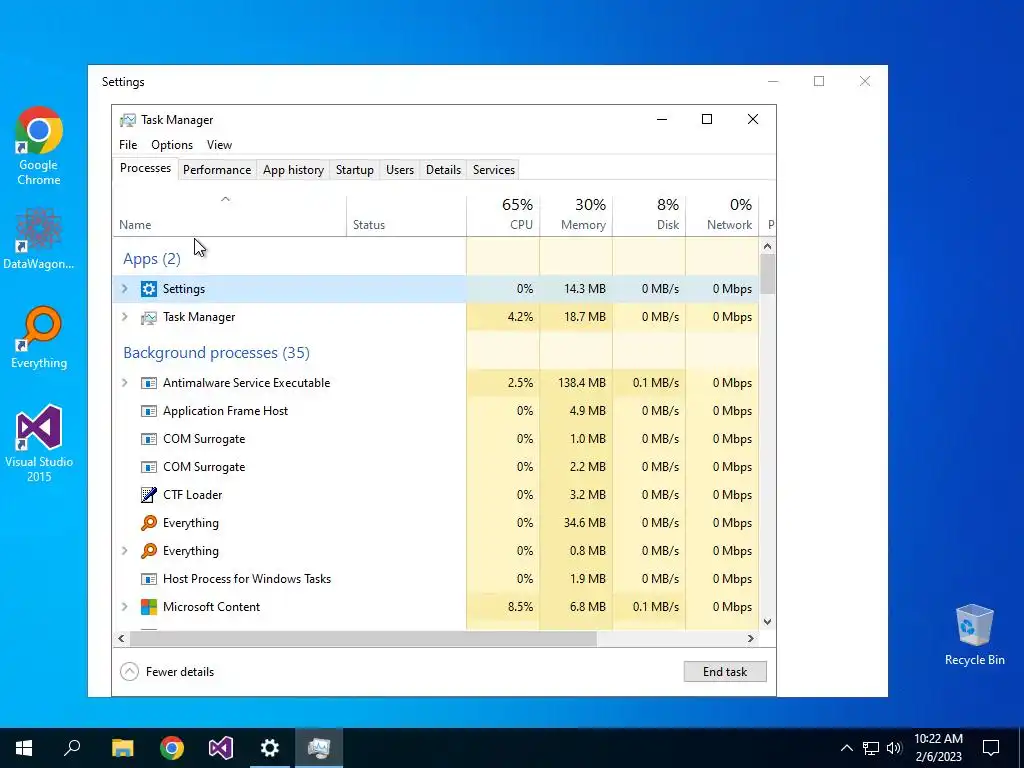Click the scroll right arrow
The height and width of the screenshot is (768, 1024).
tap(751, 638)
